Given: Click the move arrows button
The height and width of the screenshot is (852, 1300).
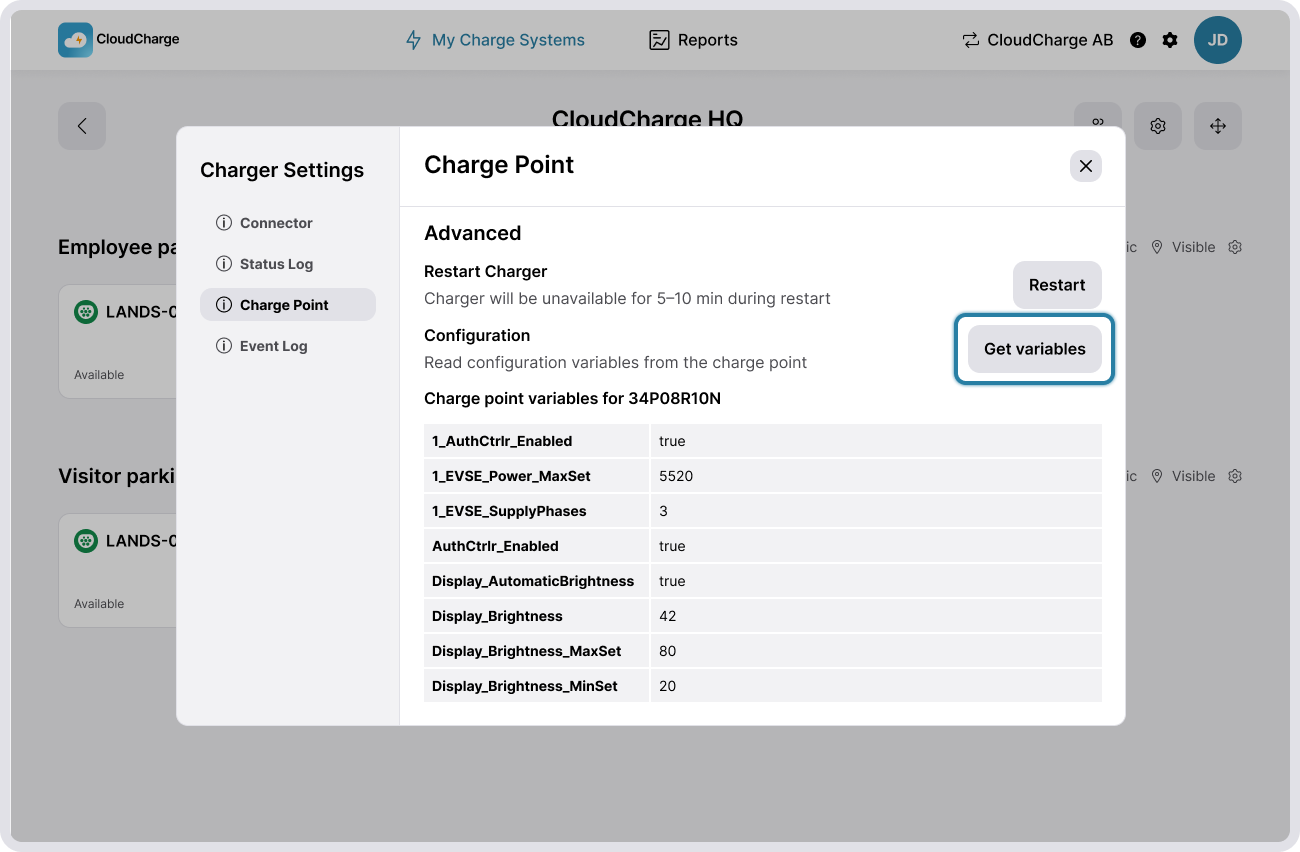Looking at the screenshot, I should click(x=1218, y=126).
